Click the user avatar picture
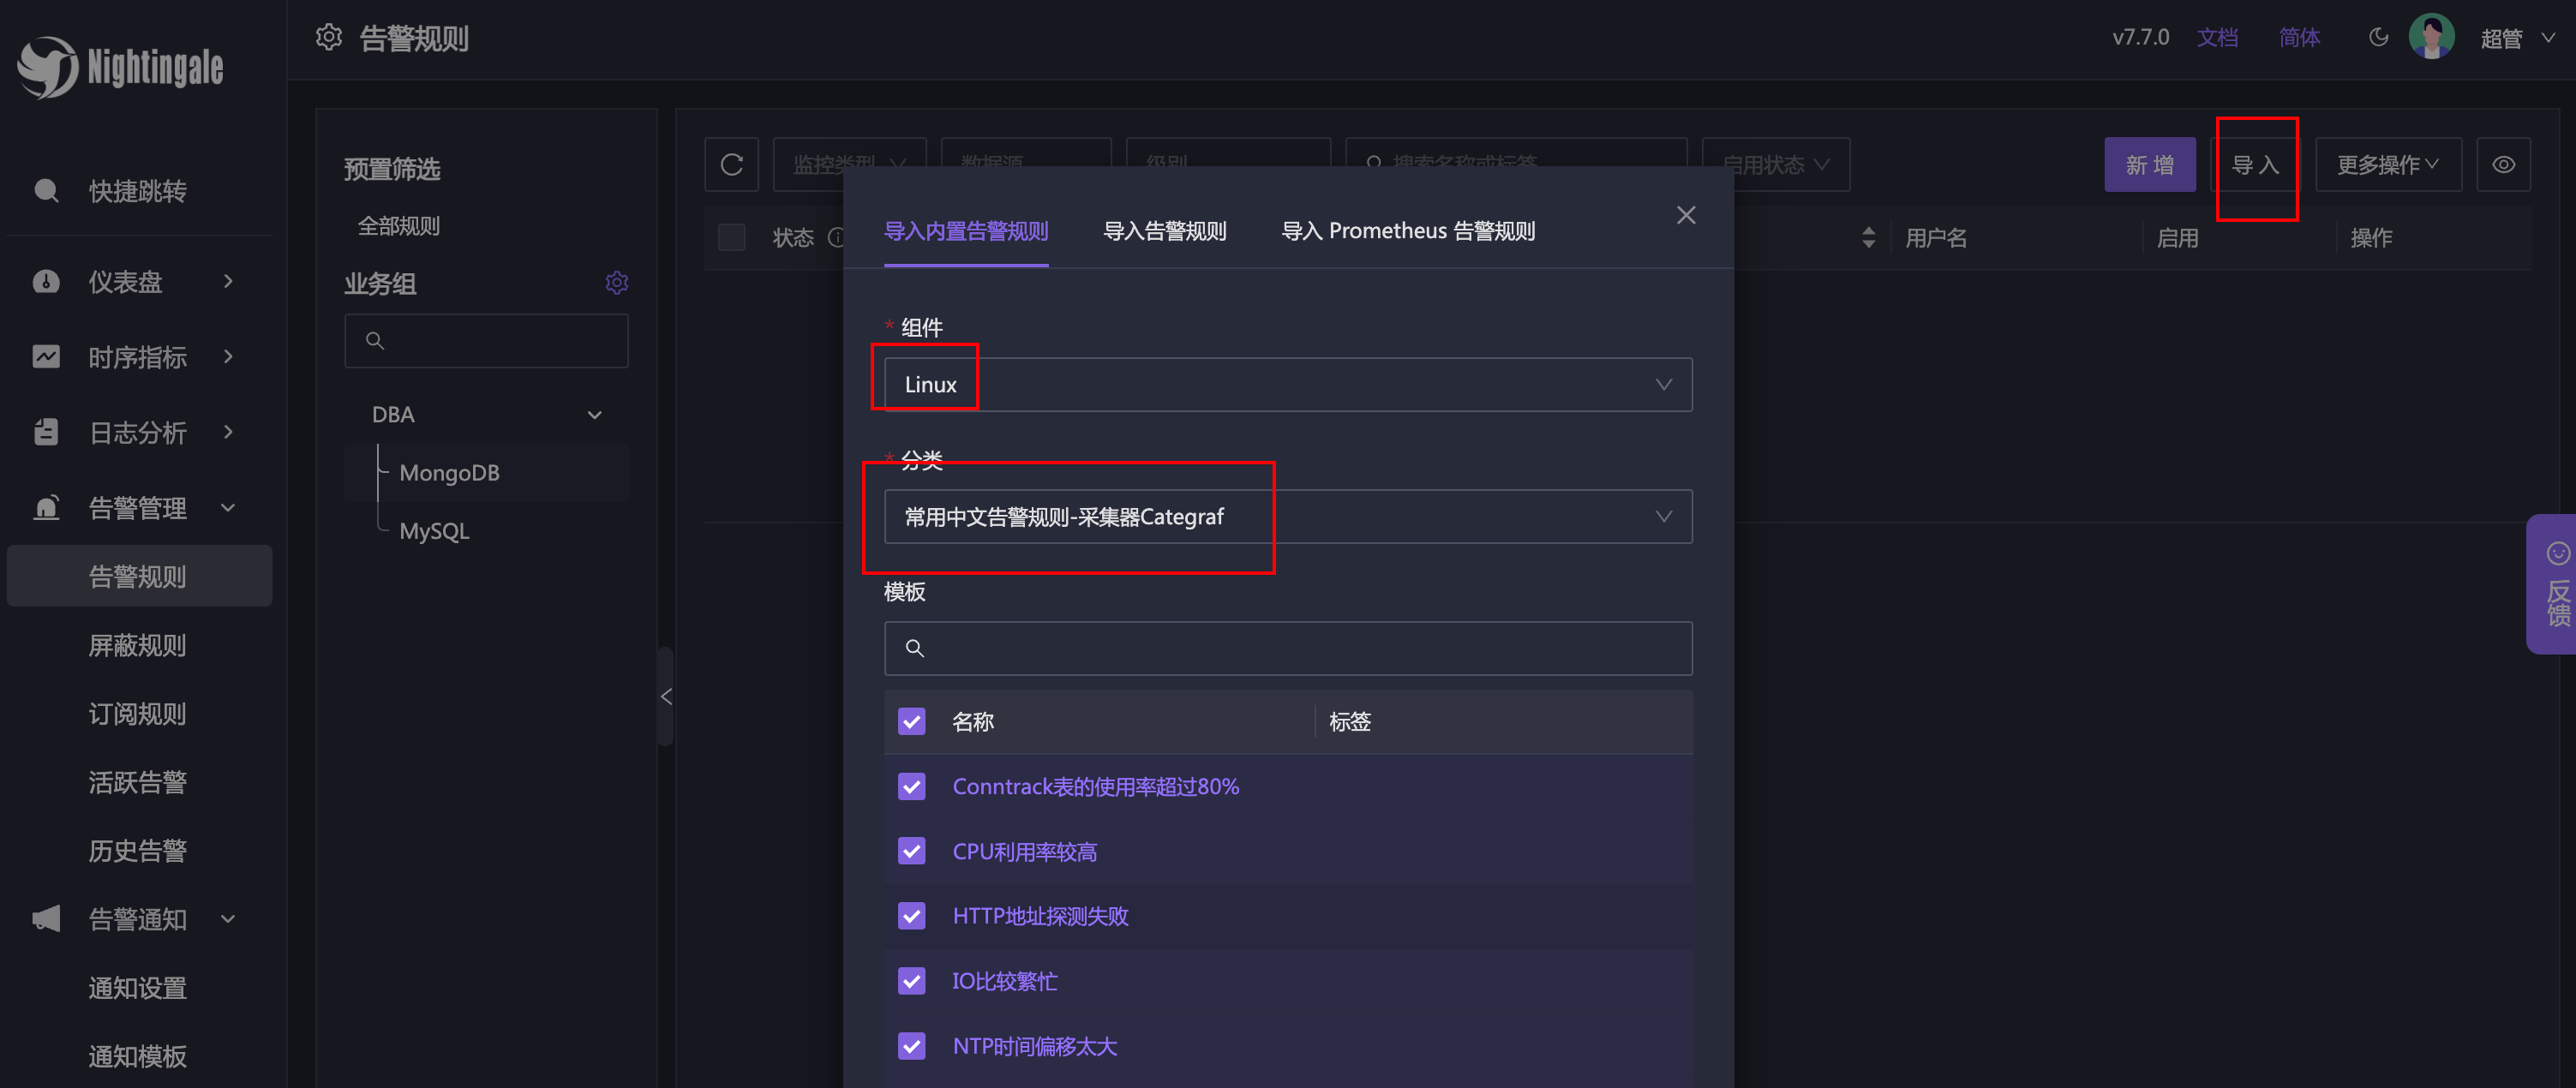Viewport: 2576px width, 1088px height. click(2432, 37)
